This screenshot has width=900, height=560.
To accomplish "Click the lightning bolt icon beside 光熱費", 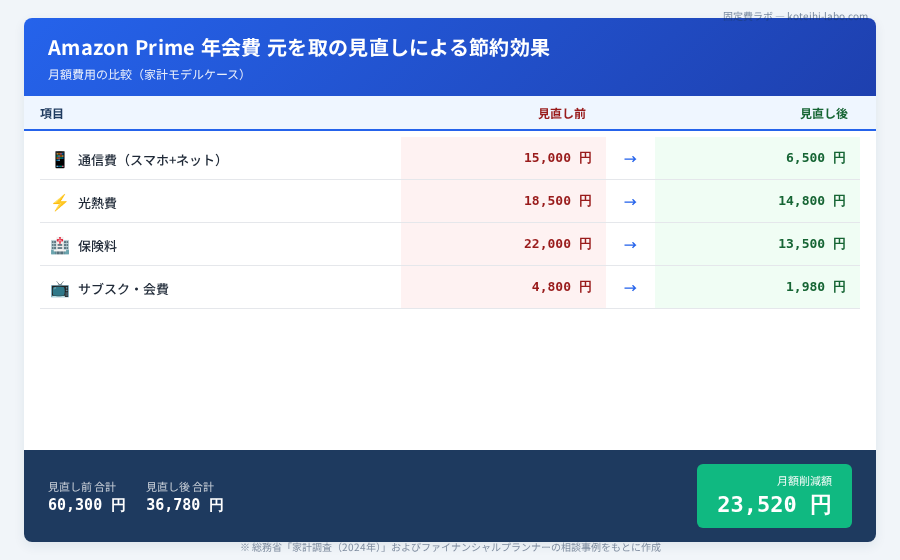I will pos(60,203).
